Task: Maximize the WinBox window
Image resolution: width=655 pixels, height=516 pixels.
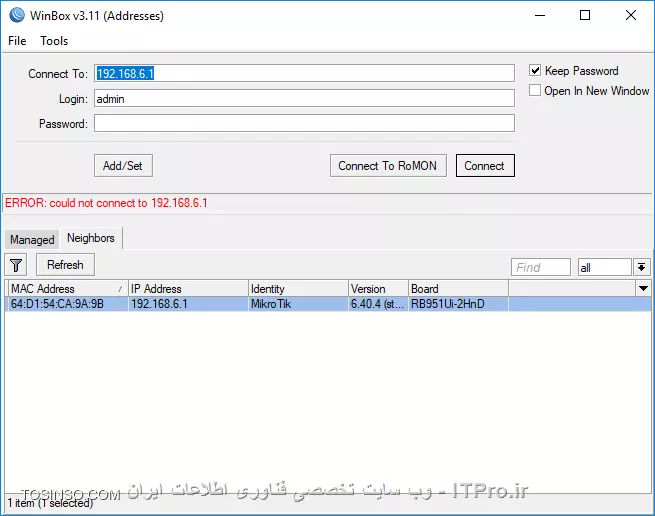Action: [585, 15]
